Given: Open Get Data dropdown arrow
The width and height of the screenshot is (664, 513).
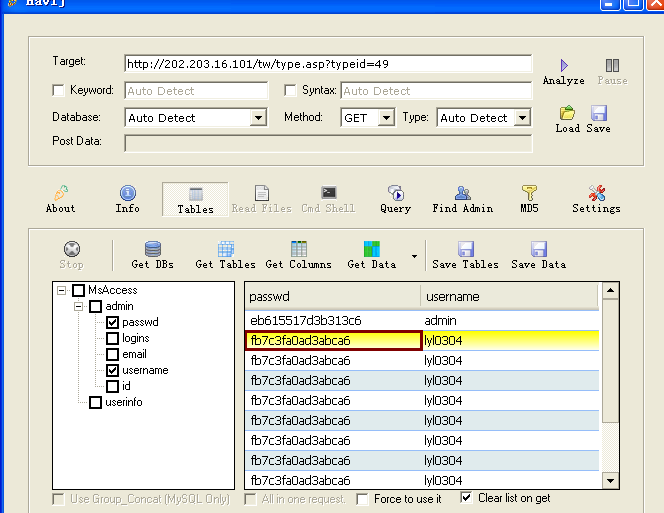Looking at the screenshot, I should point(414,256).
